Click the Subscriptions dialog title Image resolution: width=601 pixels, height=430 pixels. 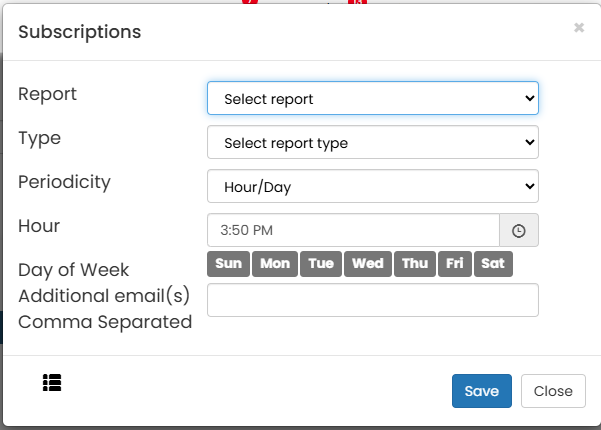(x=80, y=32)
